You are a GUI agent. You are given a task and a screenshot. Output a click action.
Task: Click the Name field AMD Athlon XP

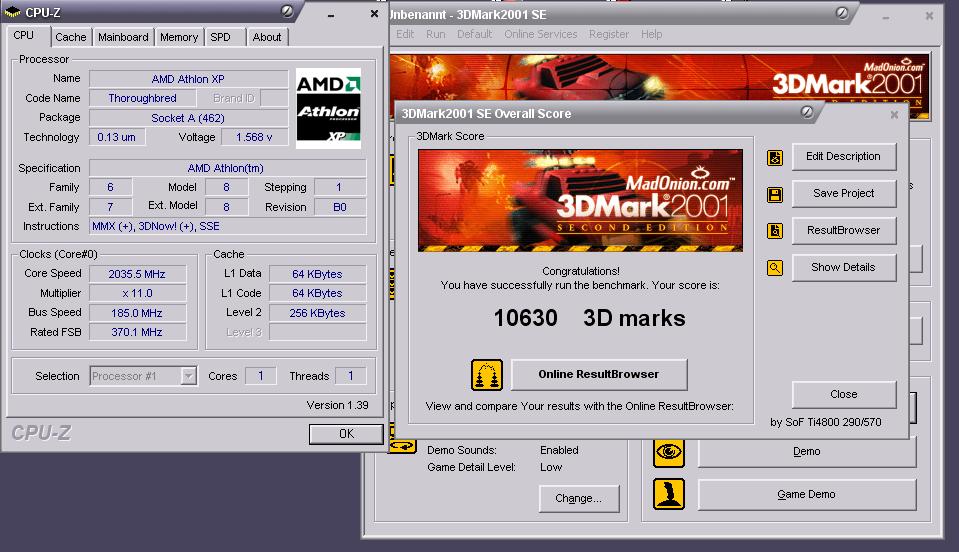point(188,79)
